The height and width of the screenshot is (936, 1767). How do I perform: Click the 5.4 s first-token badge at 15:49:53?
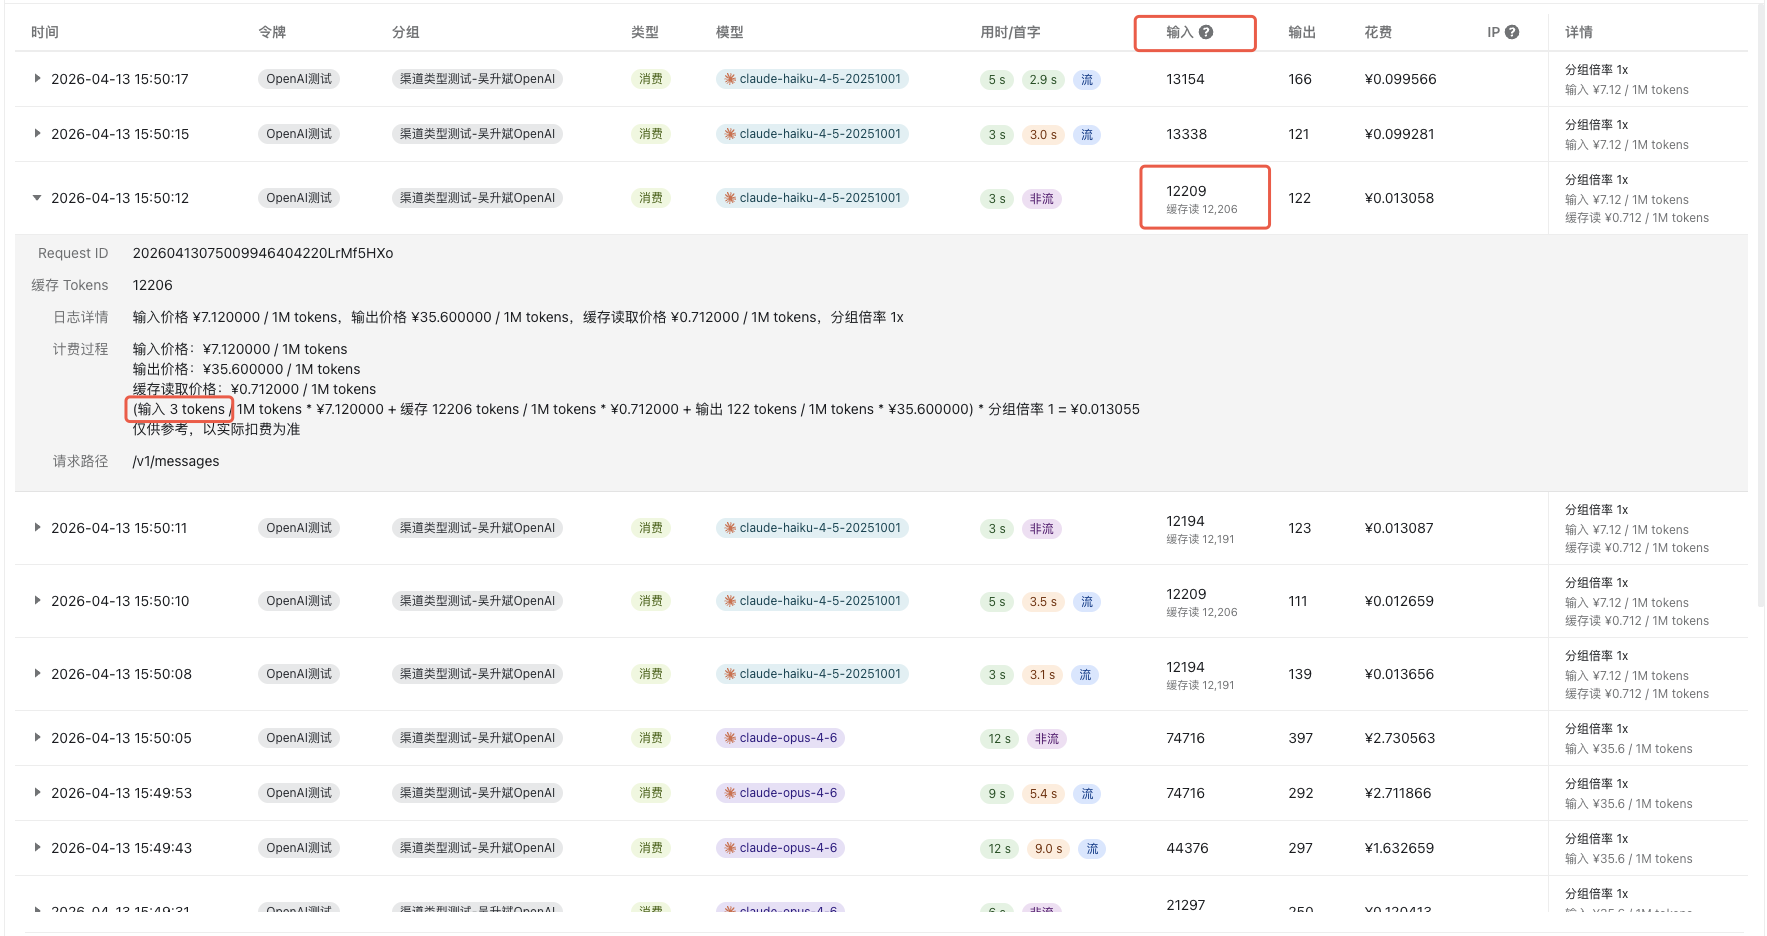pos(1043,793)
